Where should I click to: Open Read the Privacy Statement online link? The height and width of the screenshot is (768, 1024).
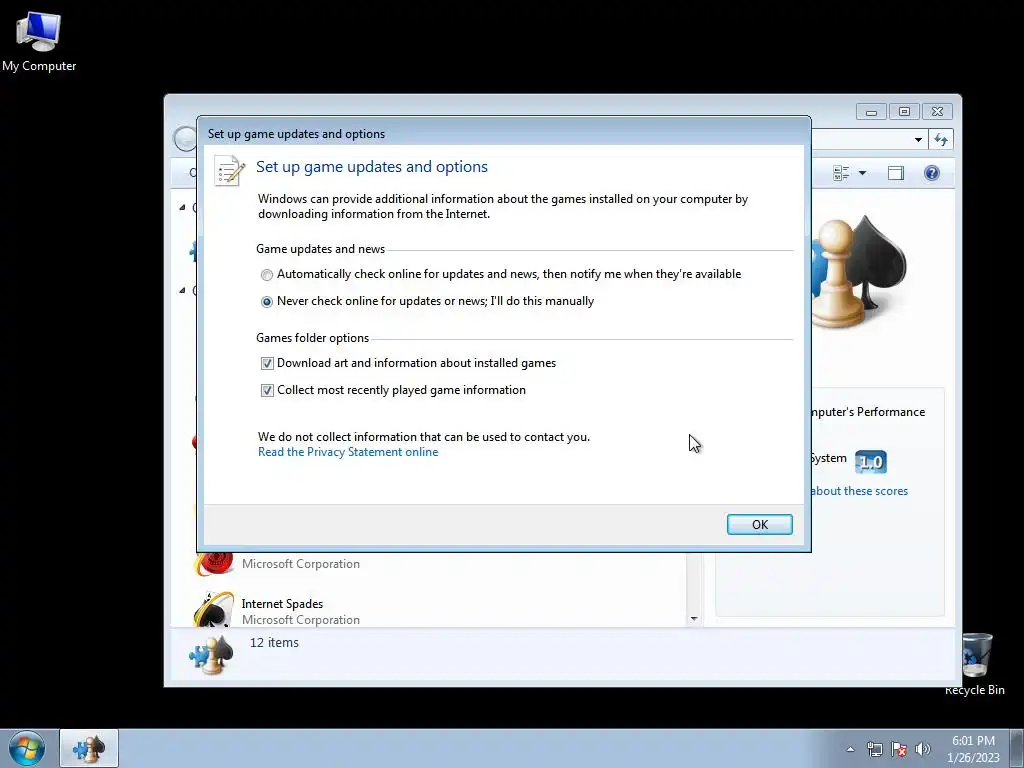348,452
